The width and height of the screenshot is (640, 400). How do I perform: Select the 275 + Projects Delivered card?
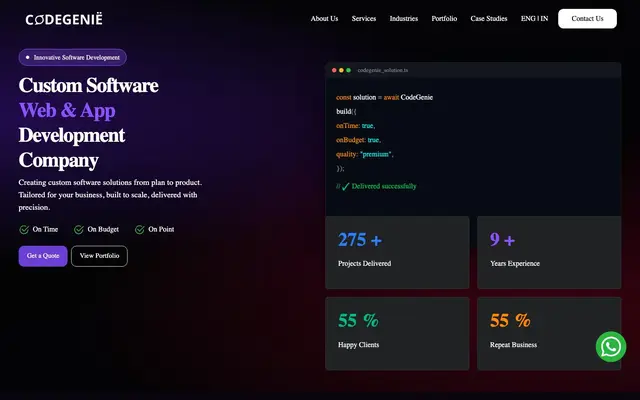click(397, 253)
